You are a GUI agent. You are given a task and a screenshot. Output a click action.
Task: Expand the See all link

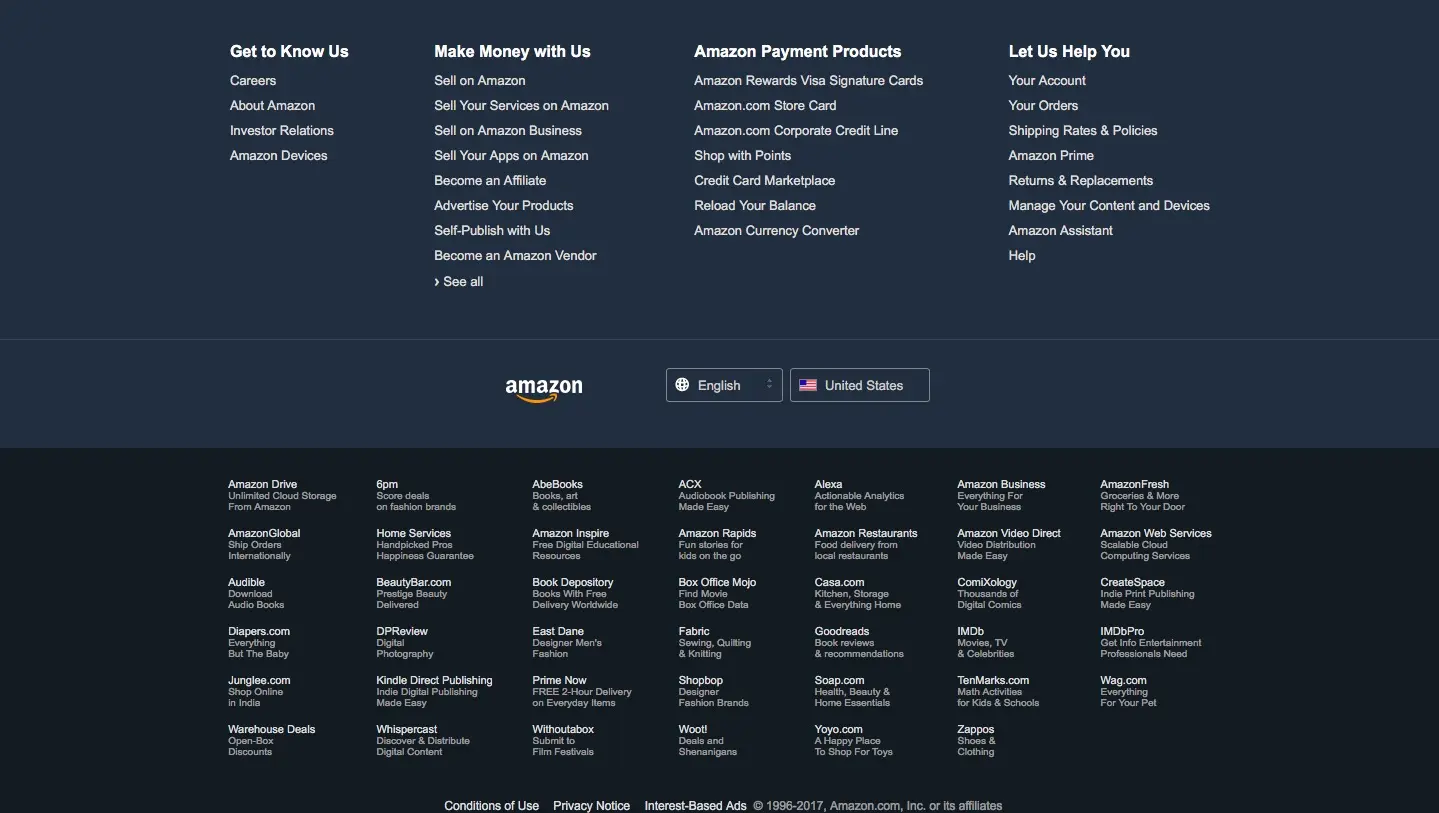click(459, 282)
